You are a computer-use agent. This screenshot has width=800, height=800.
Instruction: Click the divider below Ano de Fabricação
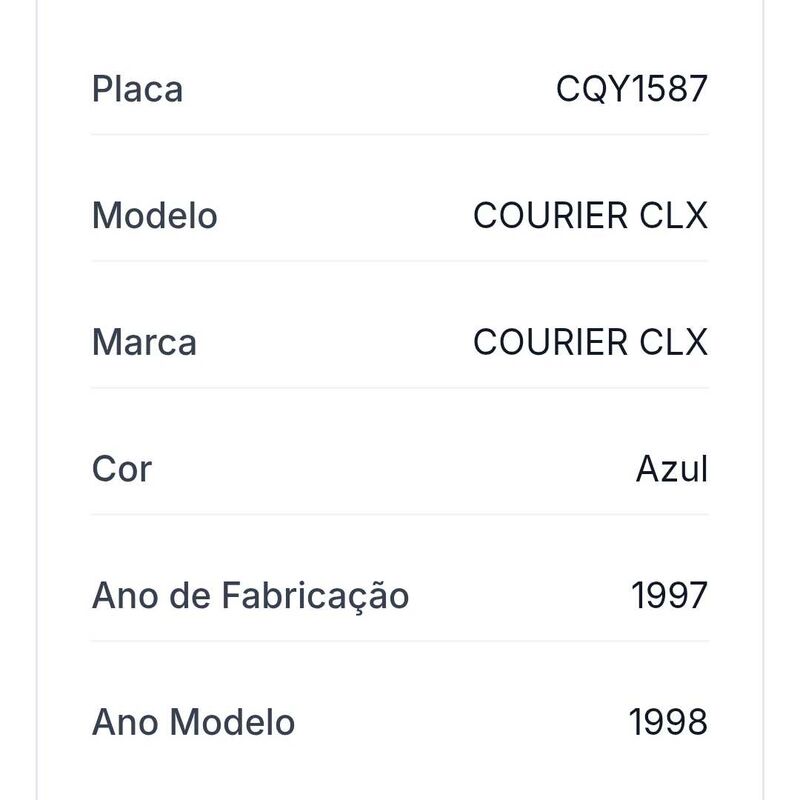point(400,641)
